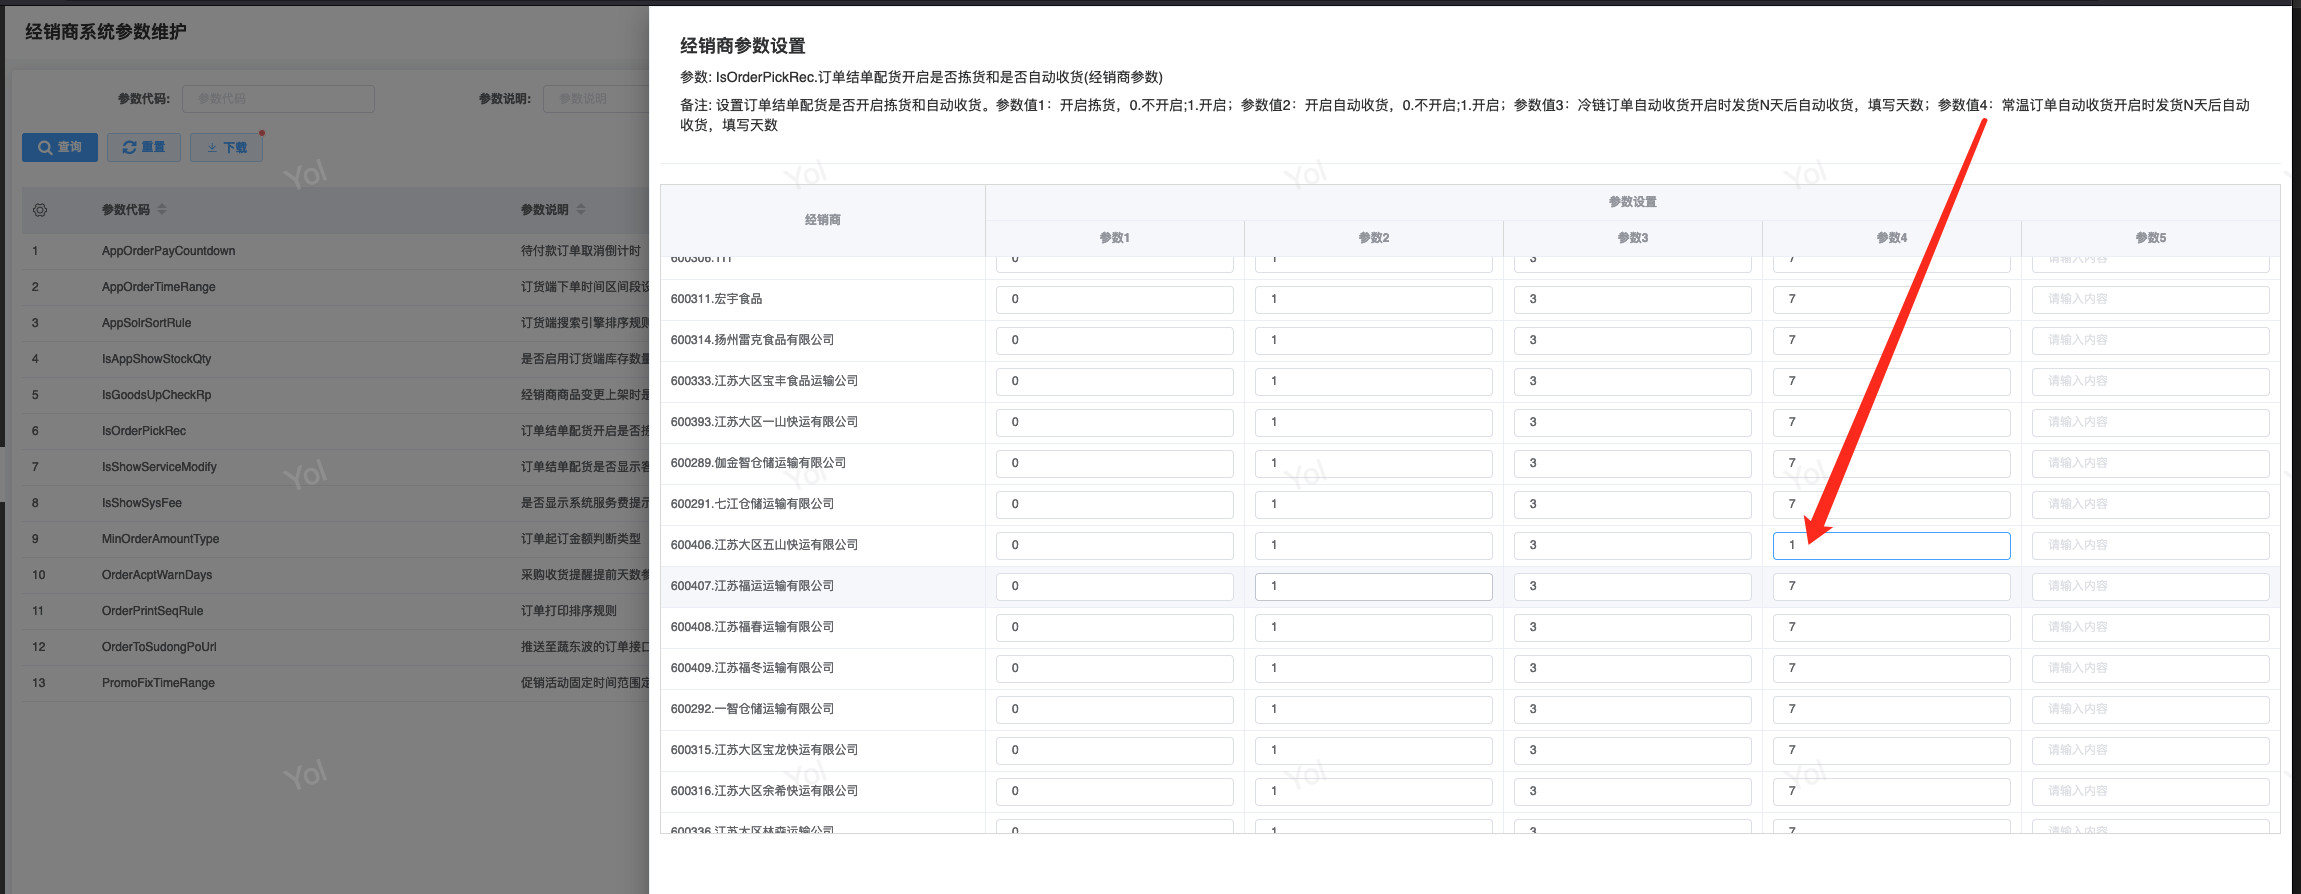Image resolution: width=2301 pixels, height=894 pixels.
Task: Select the IsGoodsUpCheckRp parameter row
Action: [x=336, y=395]
